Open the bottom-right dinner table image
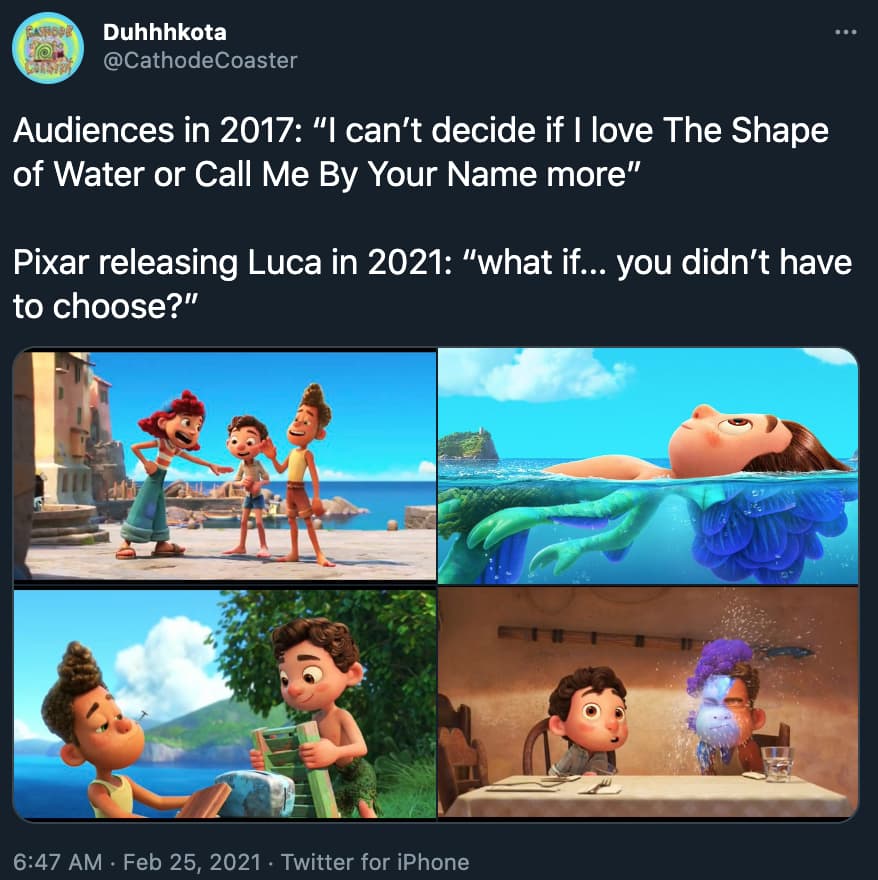The height and width of the screenshot is (880, 878). [648, 702]
